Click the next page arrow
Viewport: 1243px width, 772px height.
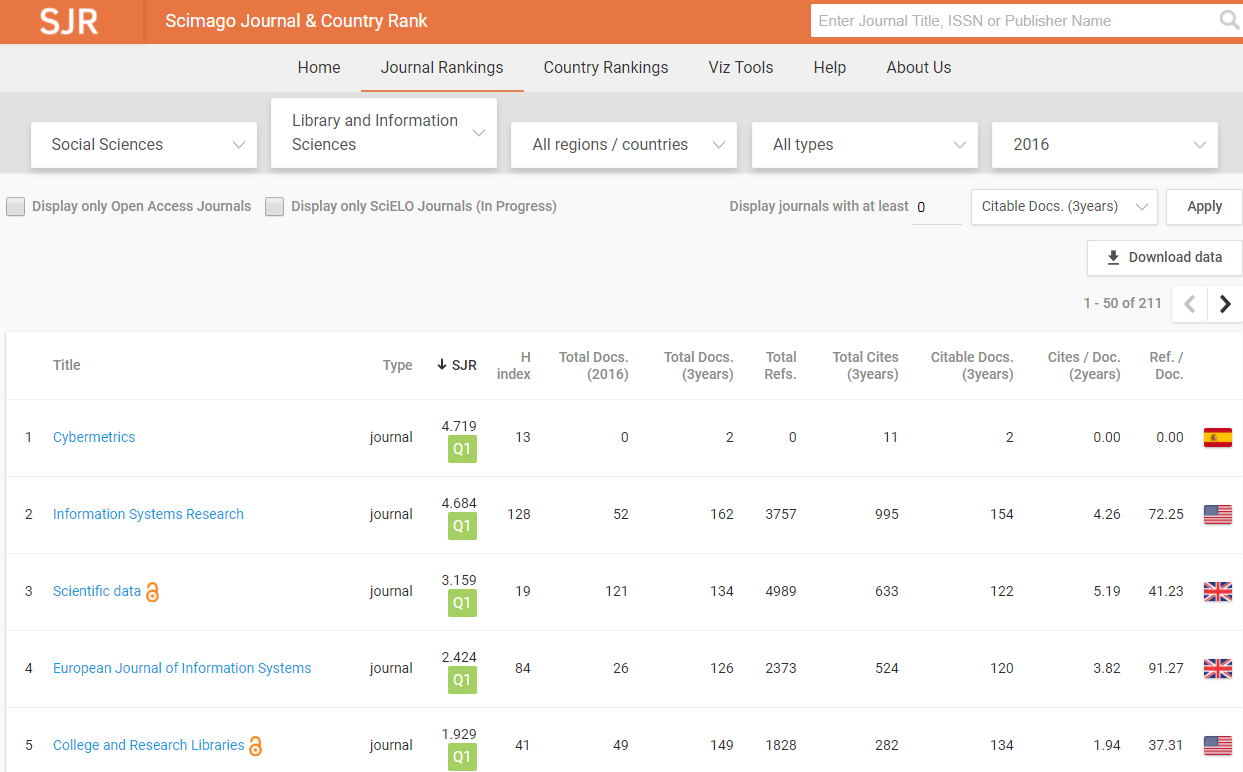[1225, 303]
